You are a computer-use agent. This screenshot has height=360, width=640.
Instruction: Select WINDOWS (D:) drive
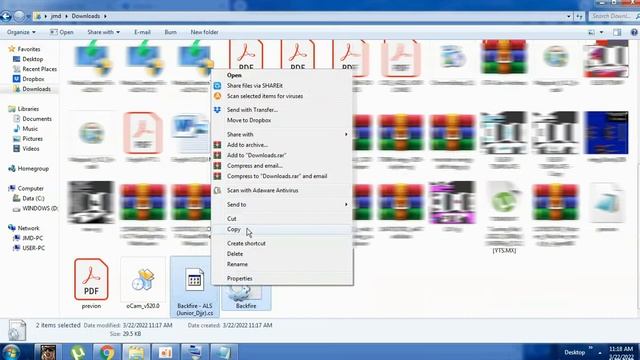40,208
